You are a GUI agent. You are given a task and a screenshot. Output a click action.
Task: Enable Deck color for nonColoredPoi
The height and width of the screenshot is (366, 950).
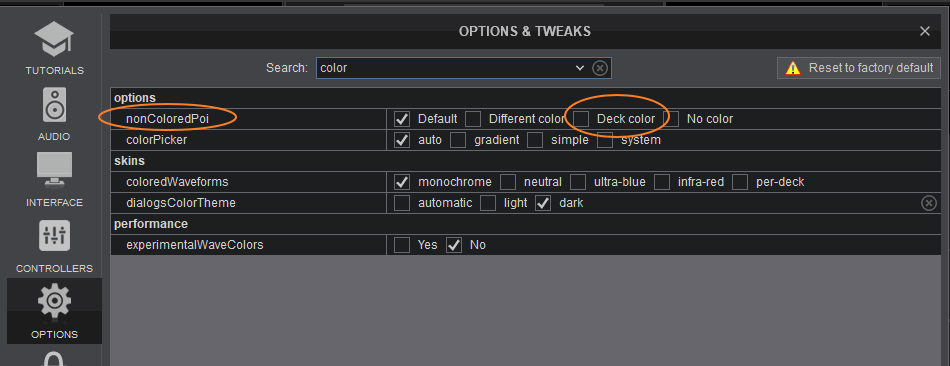pyautogui.click(x=581, y=119)
